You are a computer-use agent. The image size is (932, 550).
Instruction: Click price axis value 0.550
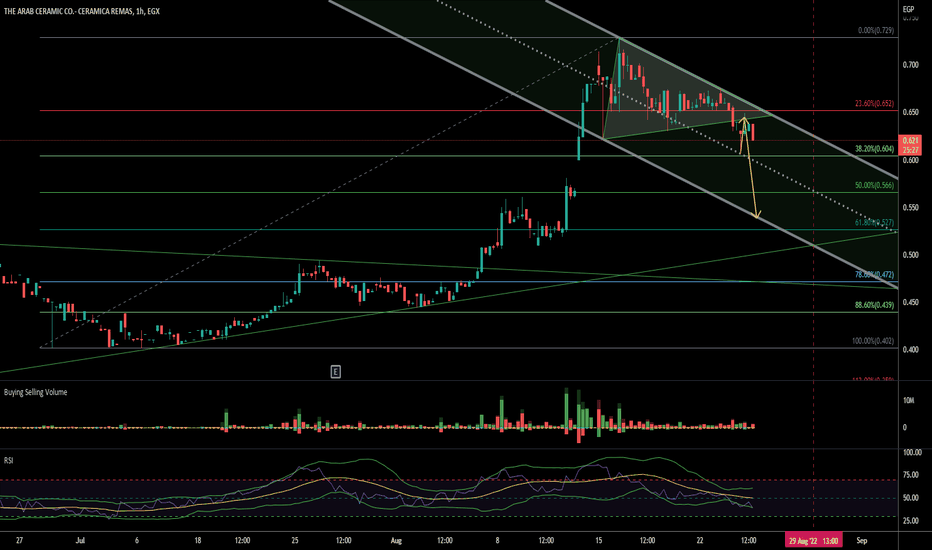(x=911, y=208)
